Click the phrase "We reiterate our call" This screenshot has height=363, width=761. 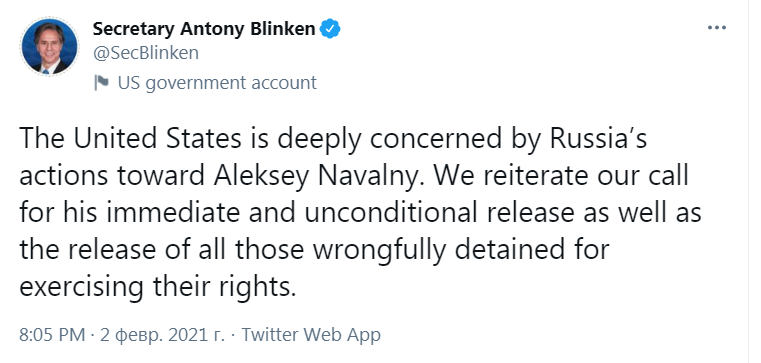562,176
